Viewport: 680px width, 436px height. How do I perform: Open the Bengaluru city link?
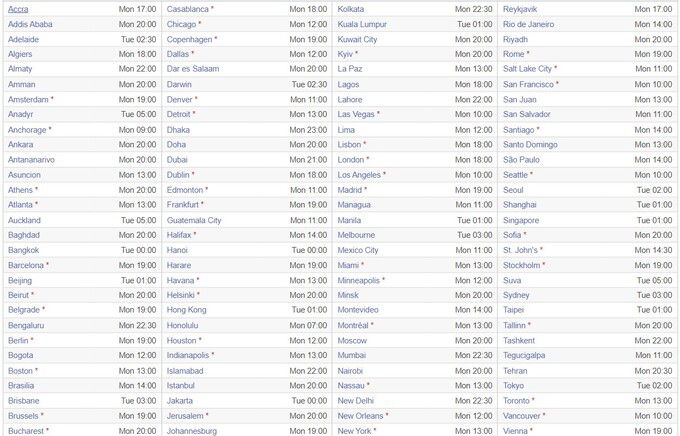point(26,325)
